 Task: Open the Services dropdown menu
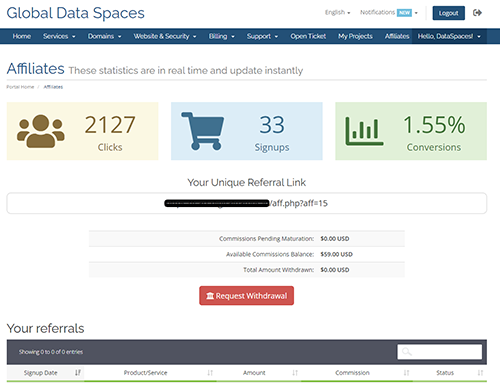pos(59,36)
